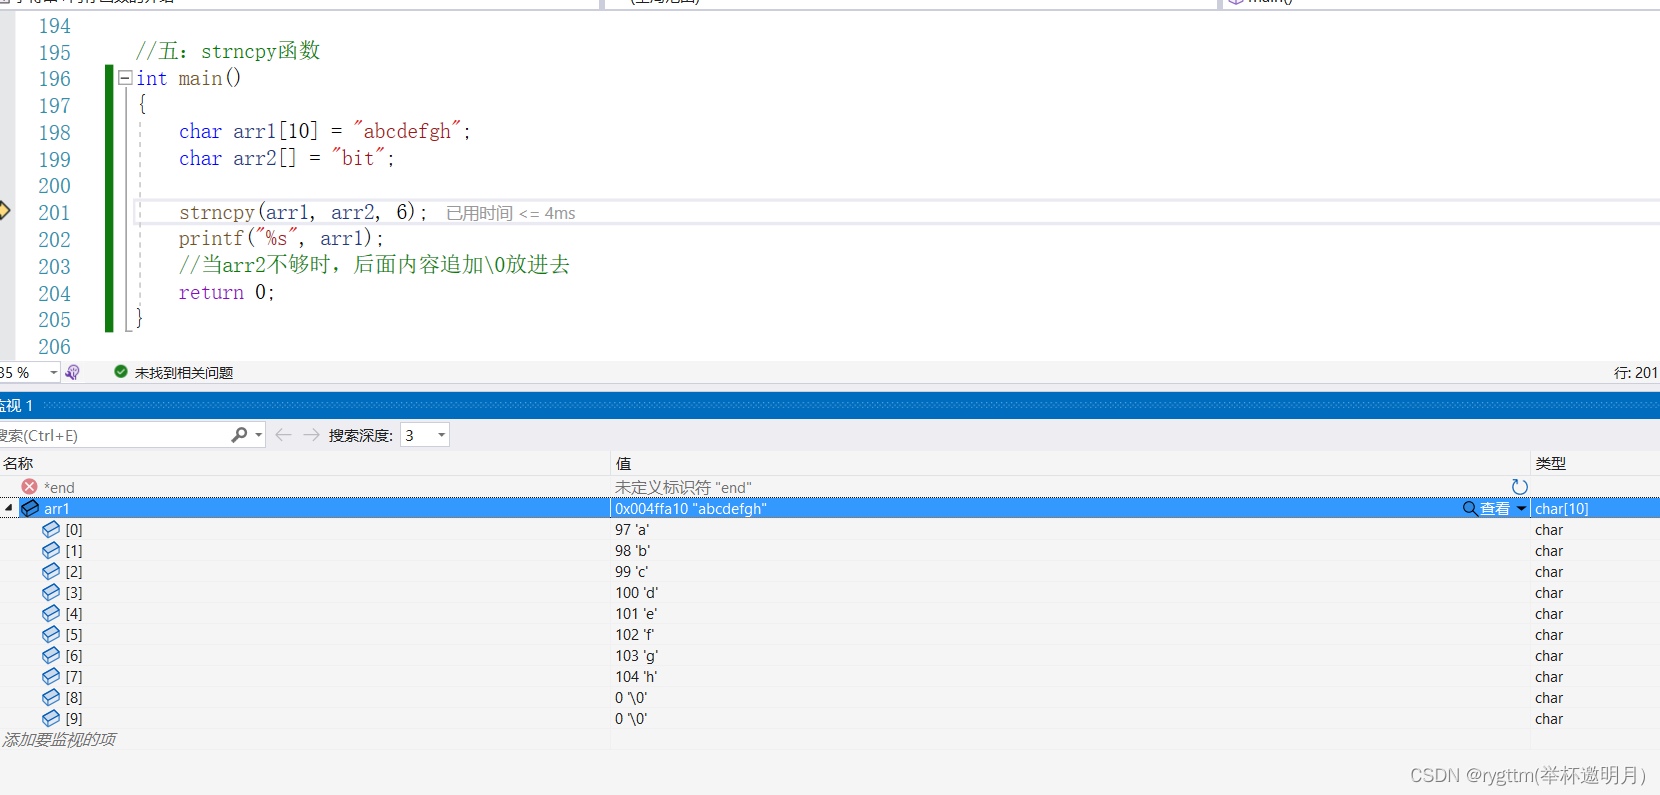Click the undefined identifier "end" error value
The height and width of the screenshot is (795, 1660).
(683, 487)
